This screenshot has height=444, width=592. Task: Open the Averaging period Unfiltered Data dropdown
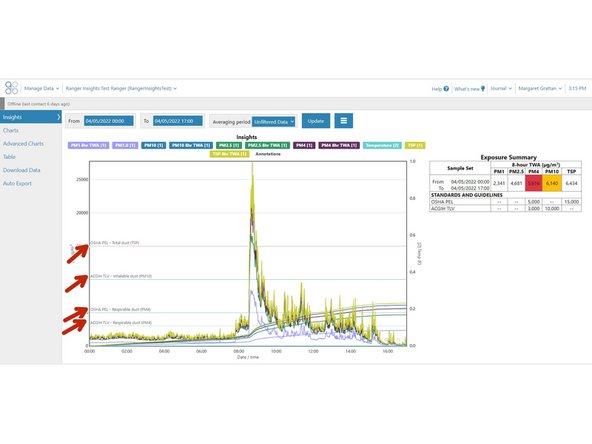pyautogui.click(x=274, y=122)
